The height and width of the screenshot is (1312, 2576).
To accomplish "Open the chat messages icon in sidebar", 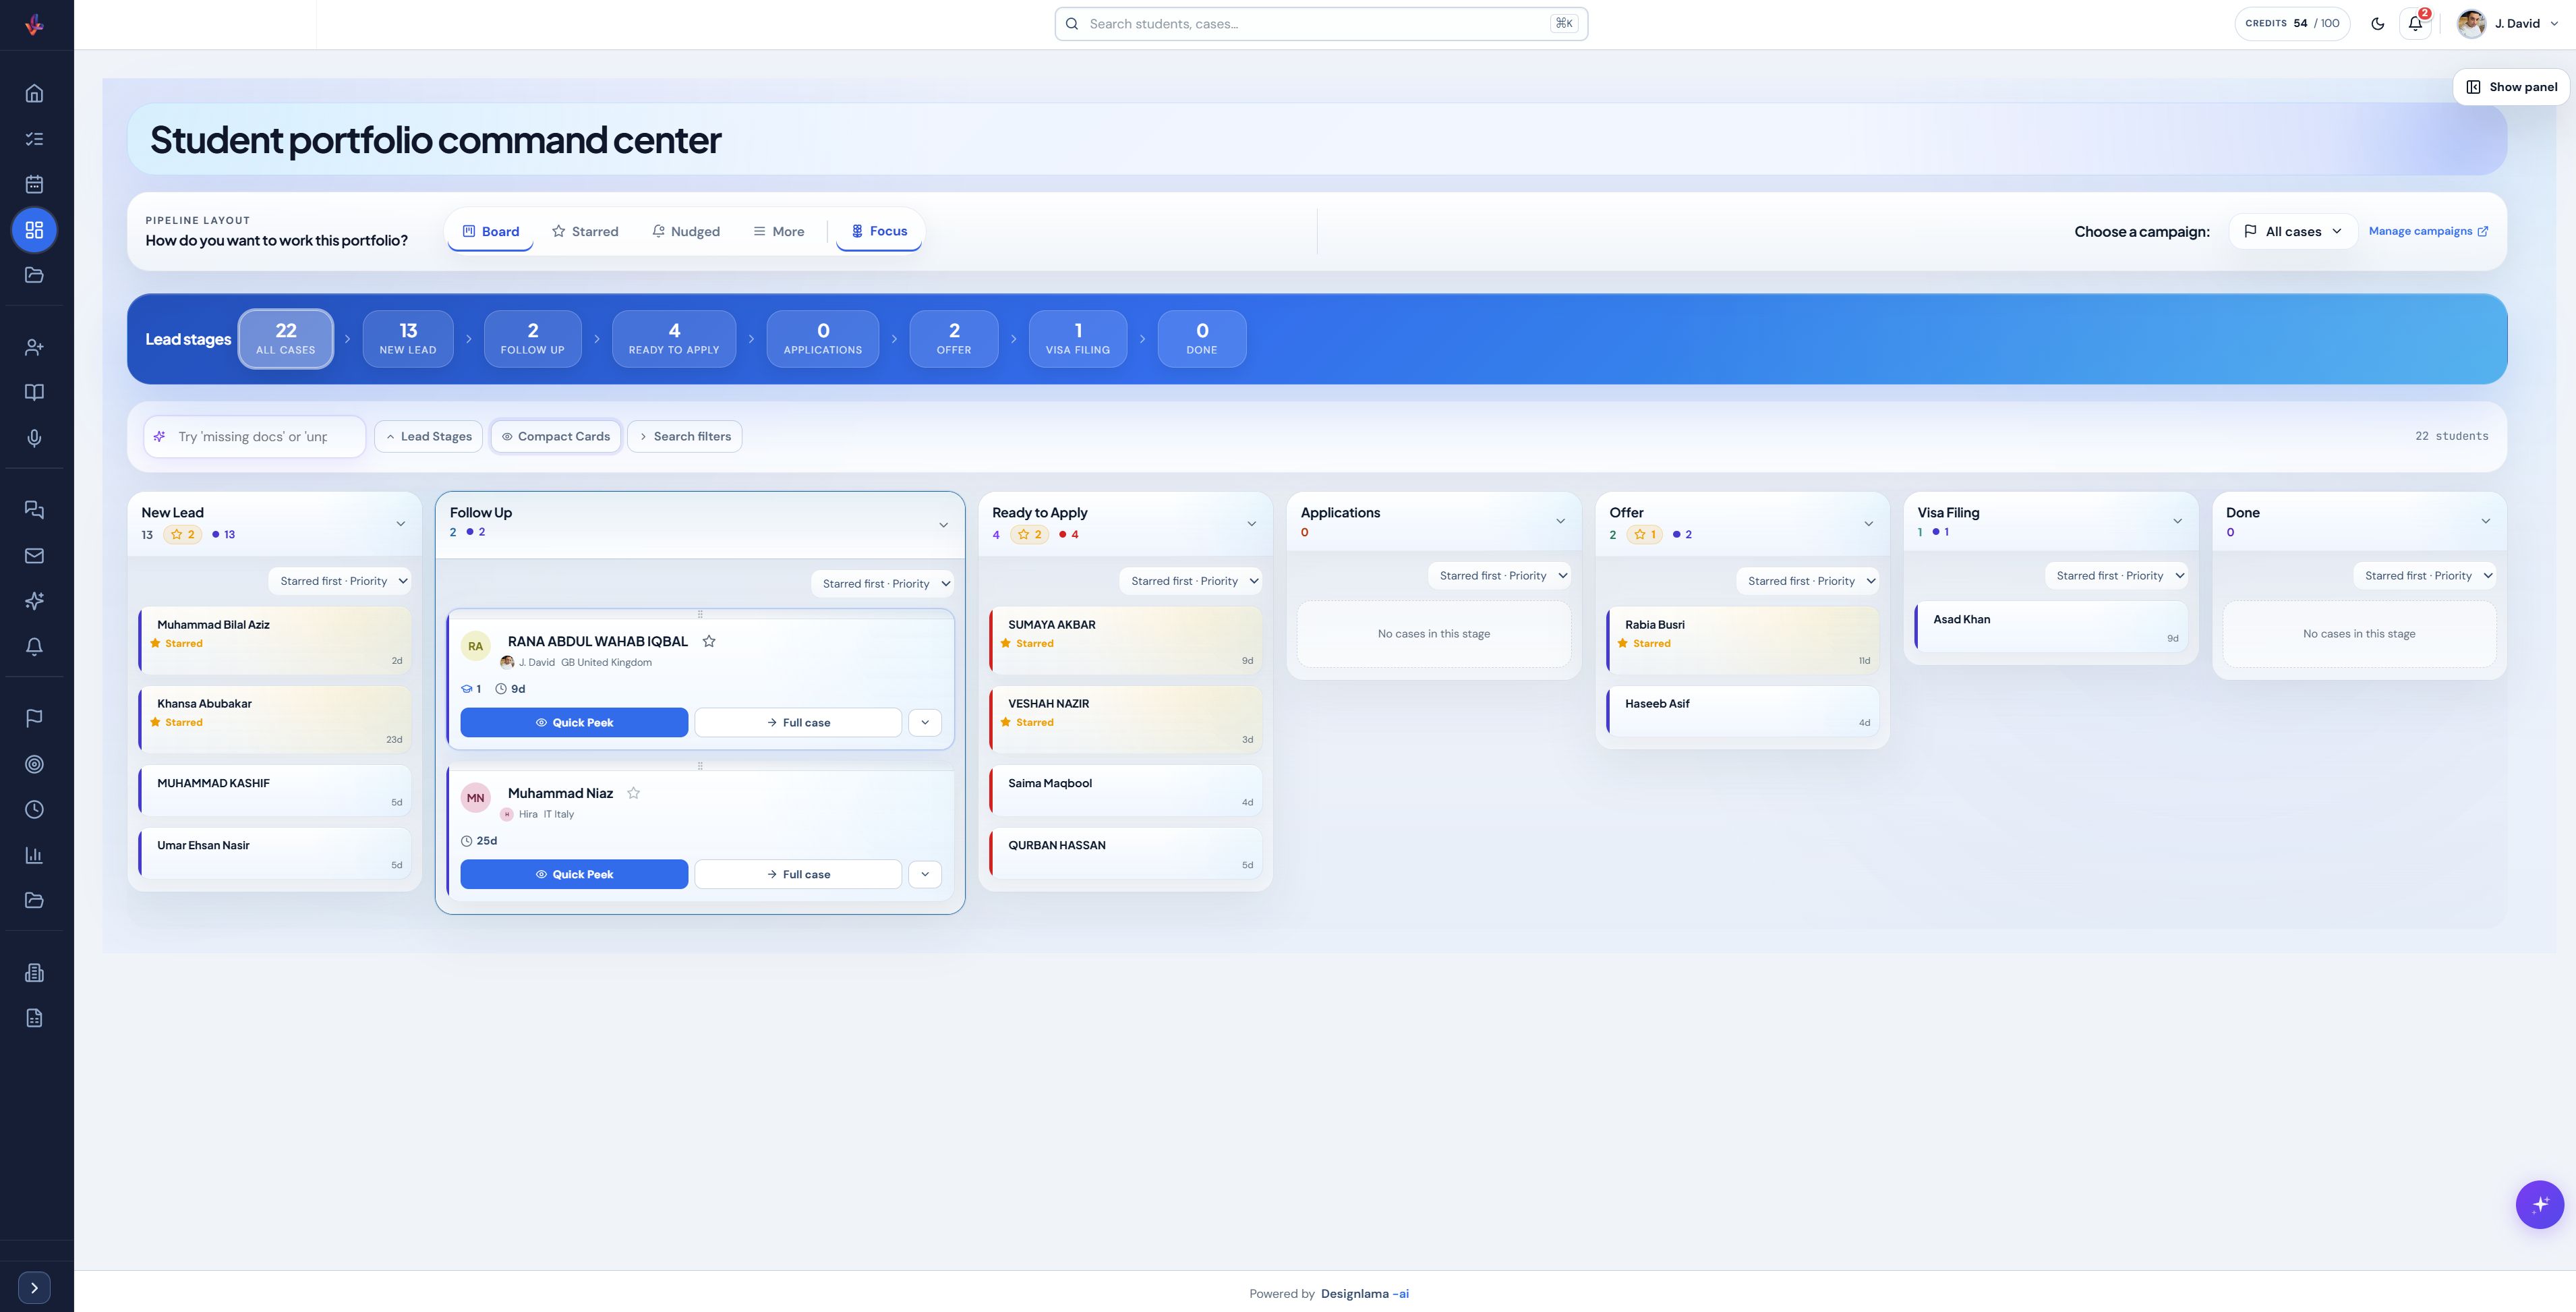I will click(x=34, y=510).
